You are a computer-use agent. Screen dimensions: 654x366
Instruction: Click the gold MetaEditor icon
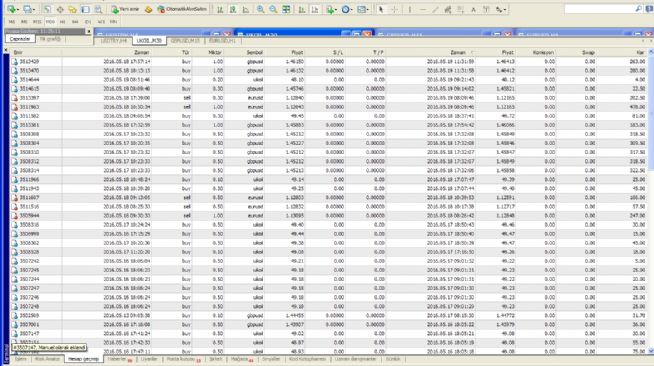point(148,9)
